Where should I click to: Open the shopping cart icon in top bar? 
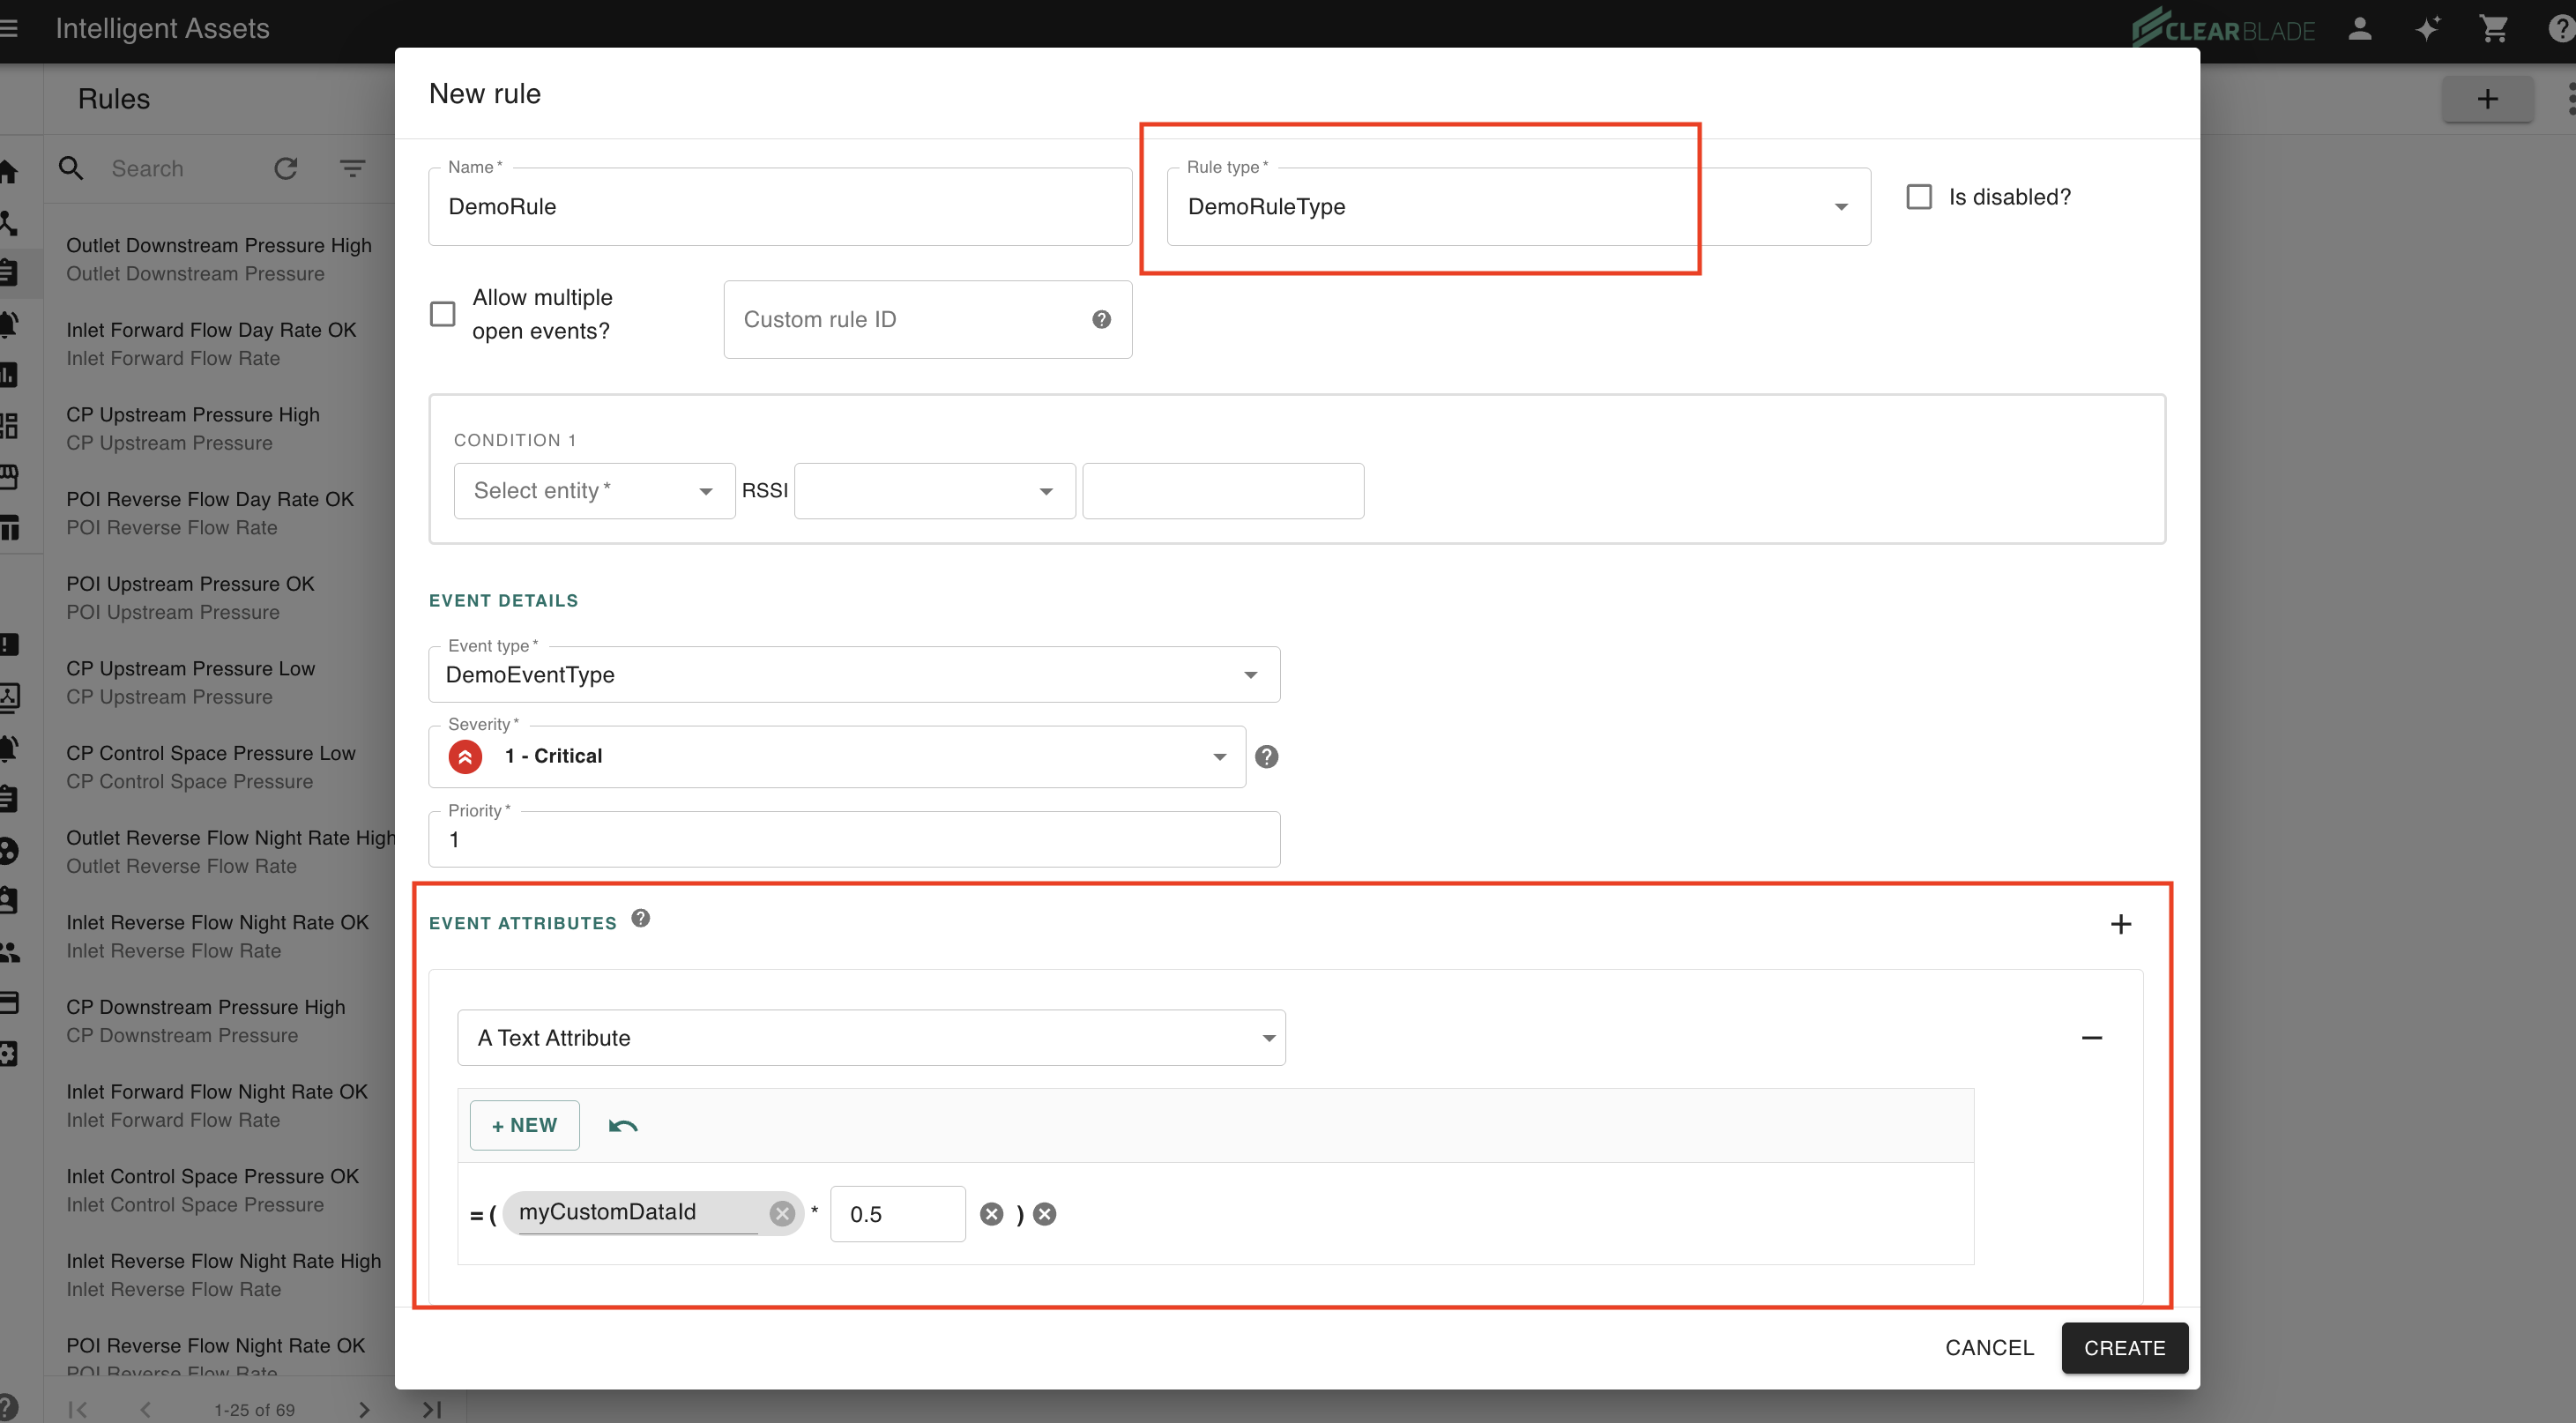click(2494, 28)
